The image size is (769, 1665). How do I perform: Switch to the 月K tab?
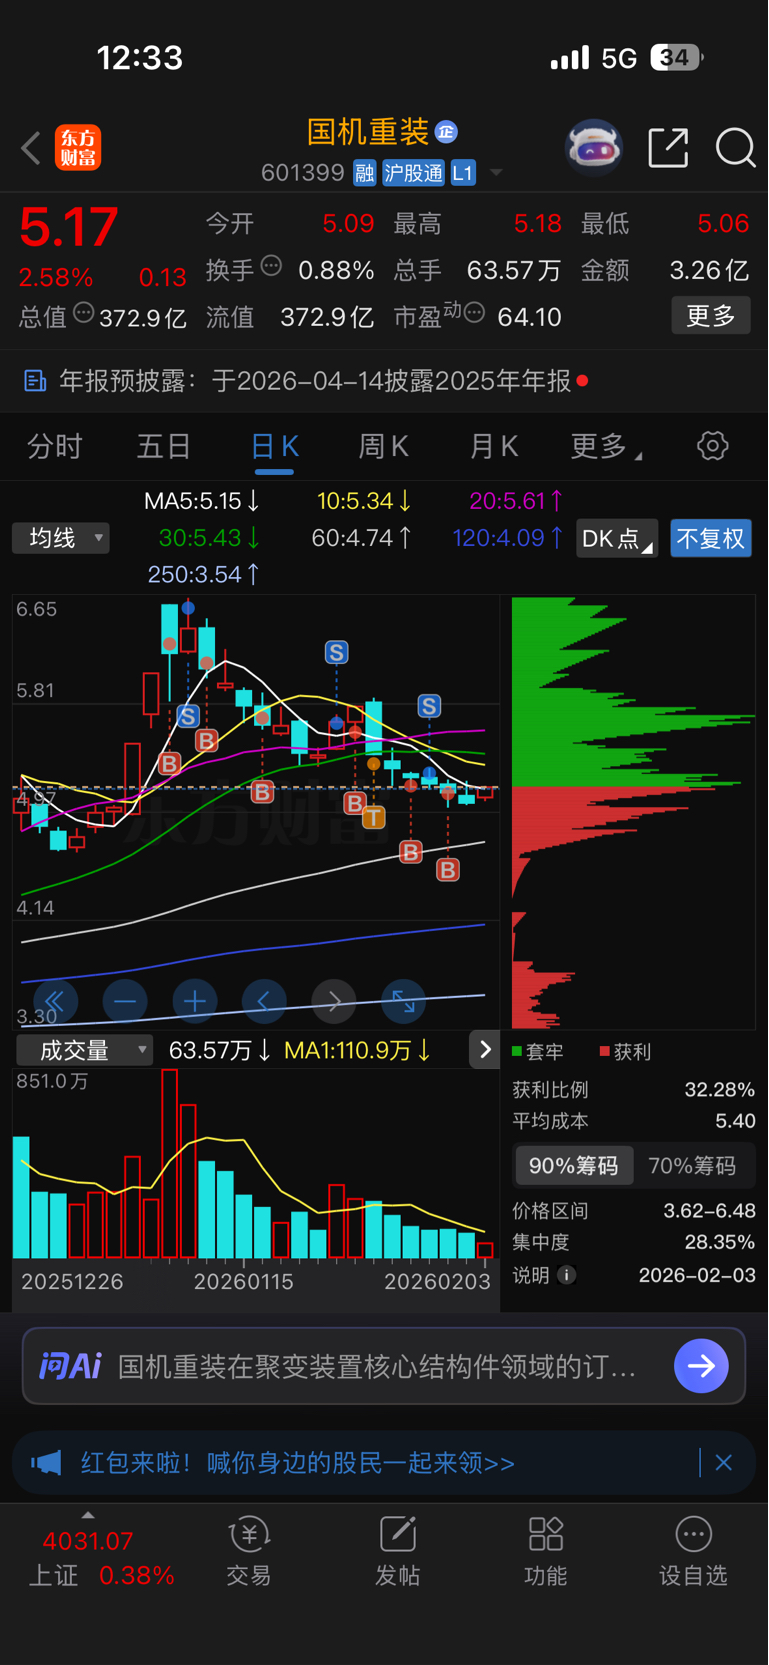(494, 446)
